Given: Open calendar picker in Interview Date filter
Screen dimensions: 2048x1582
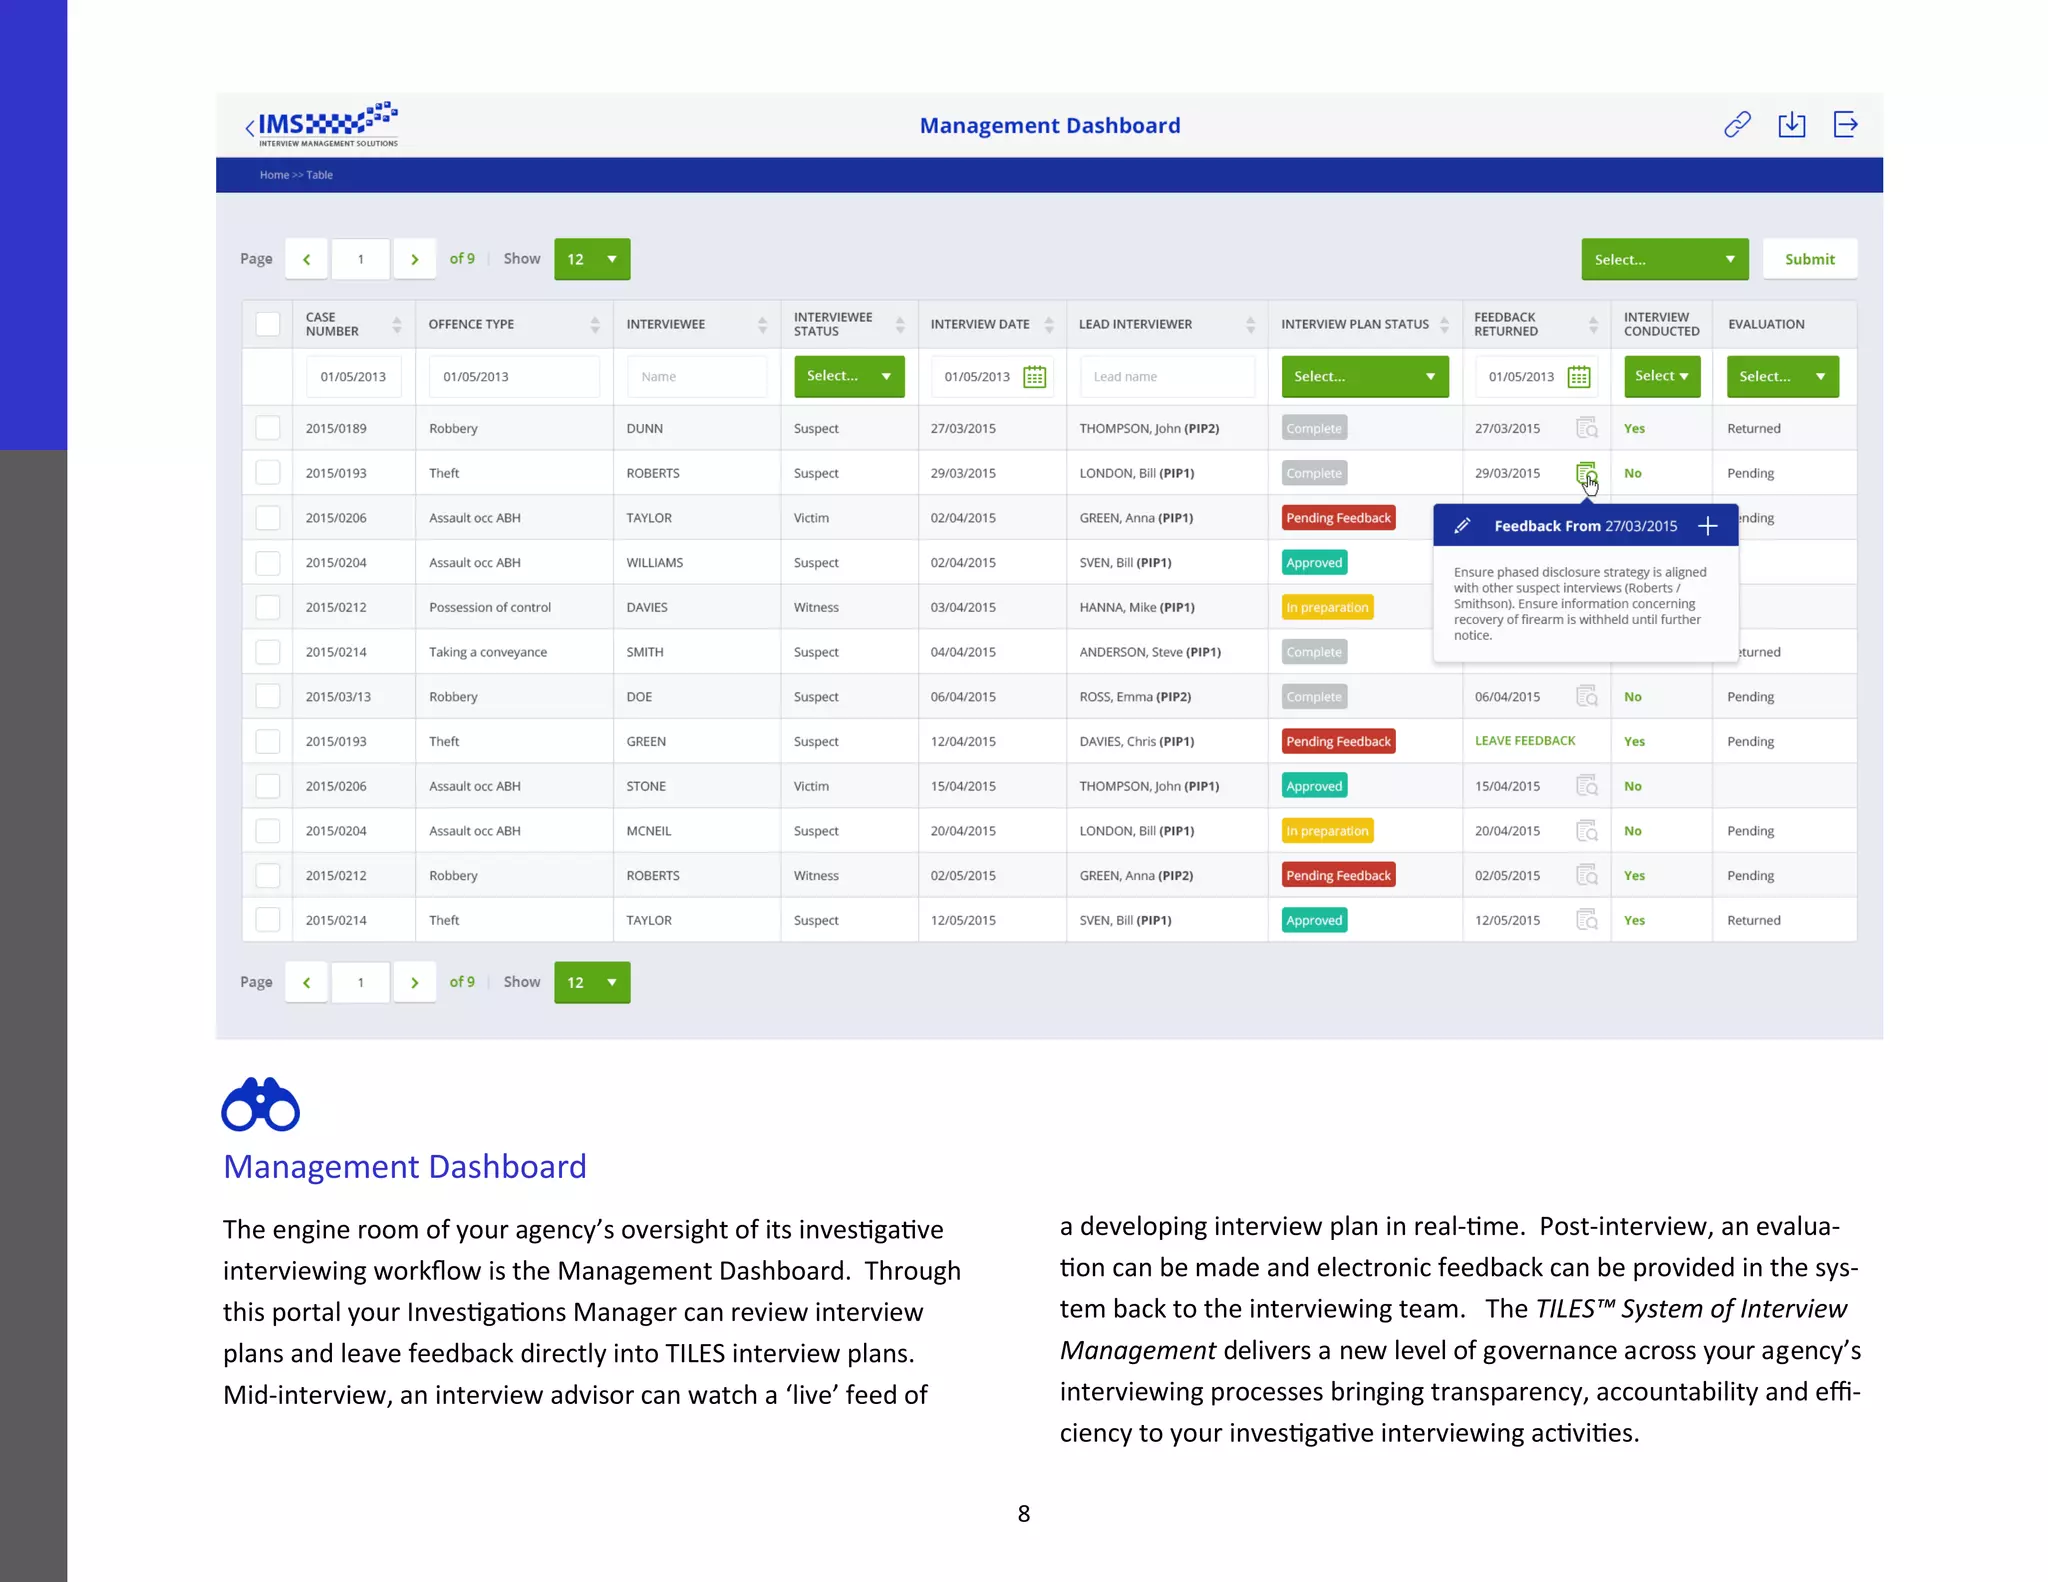Looking at the screenshot, I should tap(1035, 377).
